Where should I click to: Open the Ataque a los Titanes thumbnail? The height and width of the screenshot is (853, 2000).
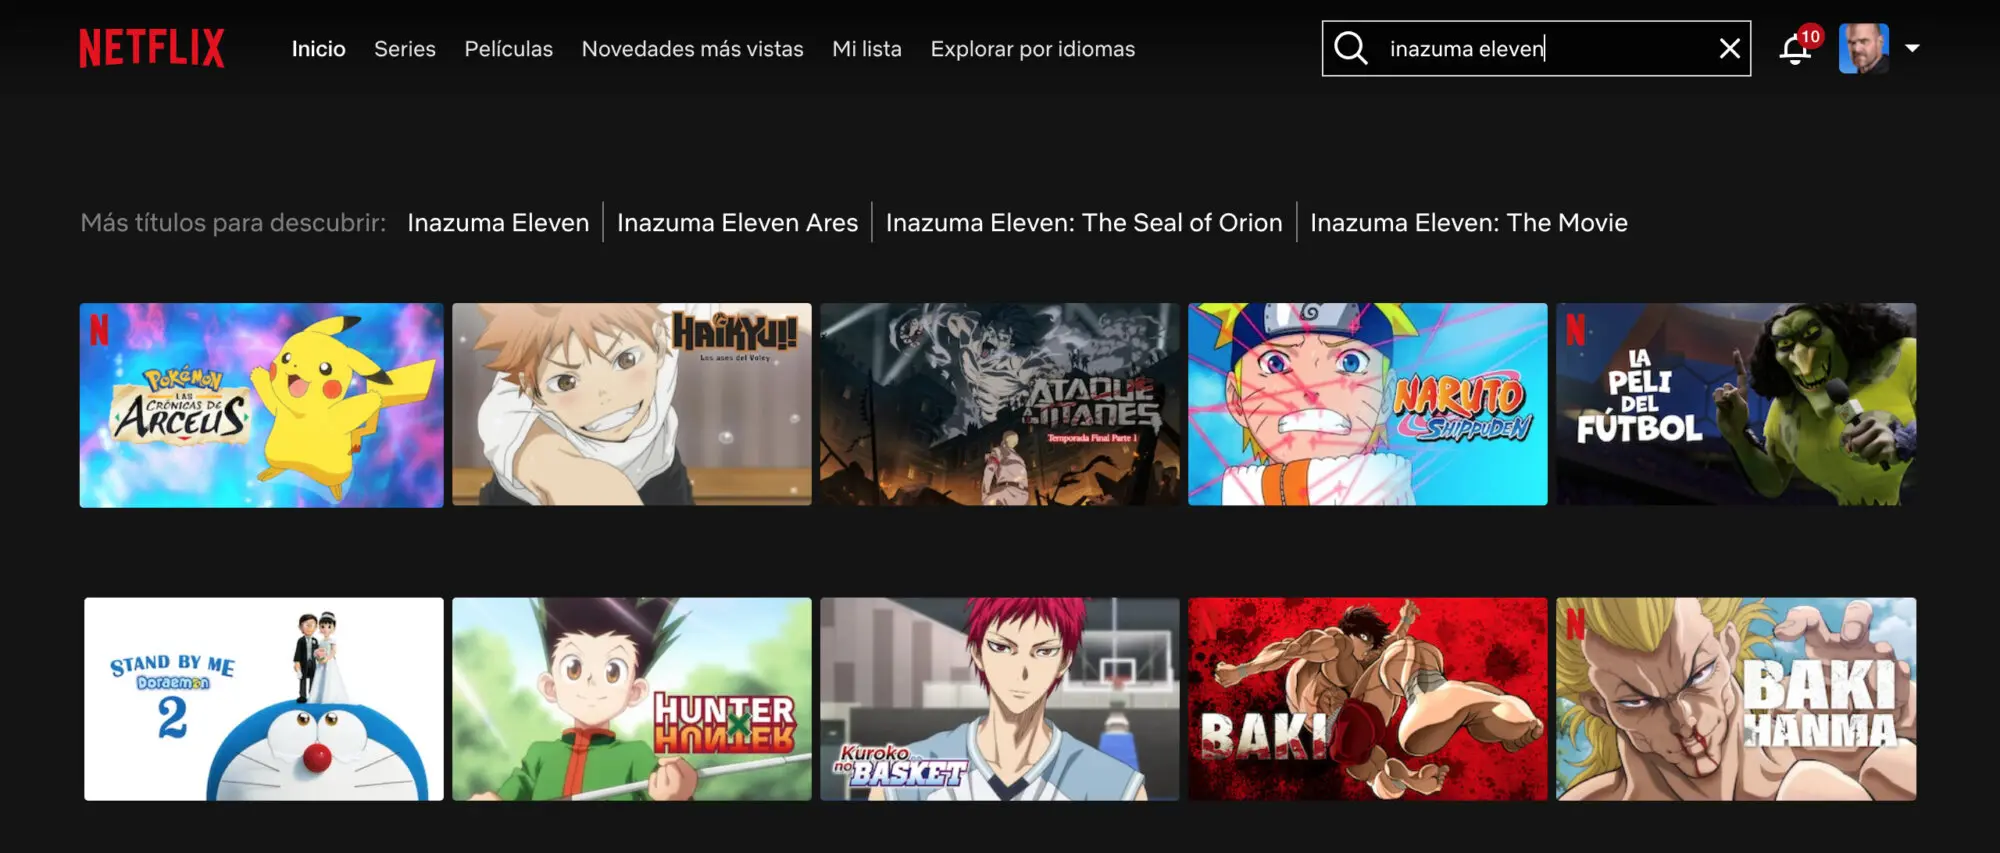(x=1000, y=404)
